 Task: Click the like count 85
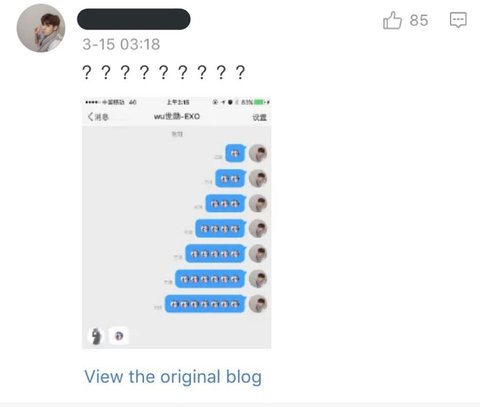pos(419,21)
